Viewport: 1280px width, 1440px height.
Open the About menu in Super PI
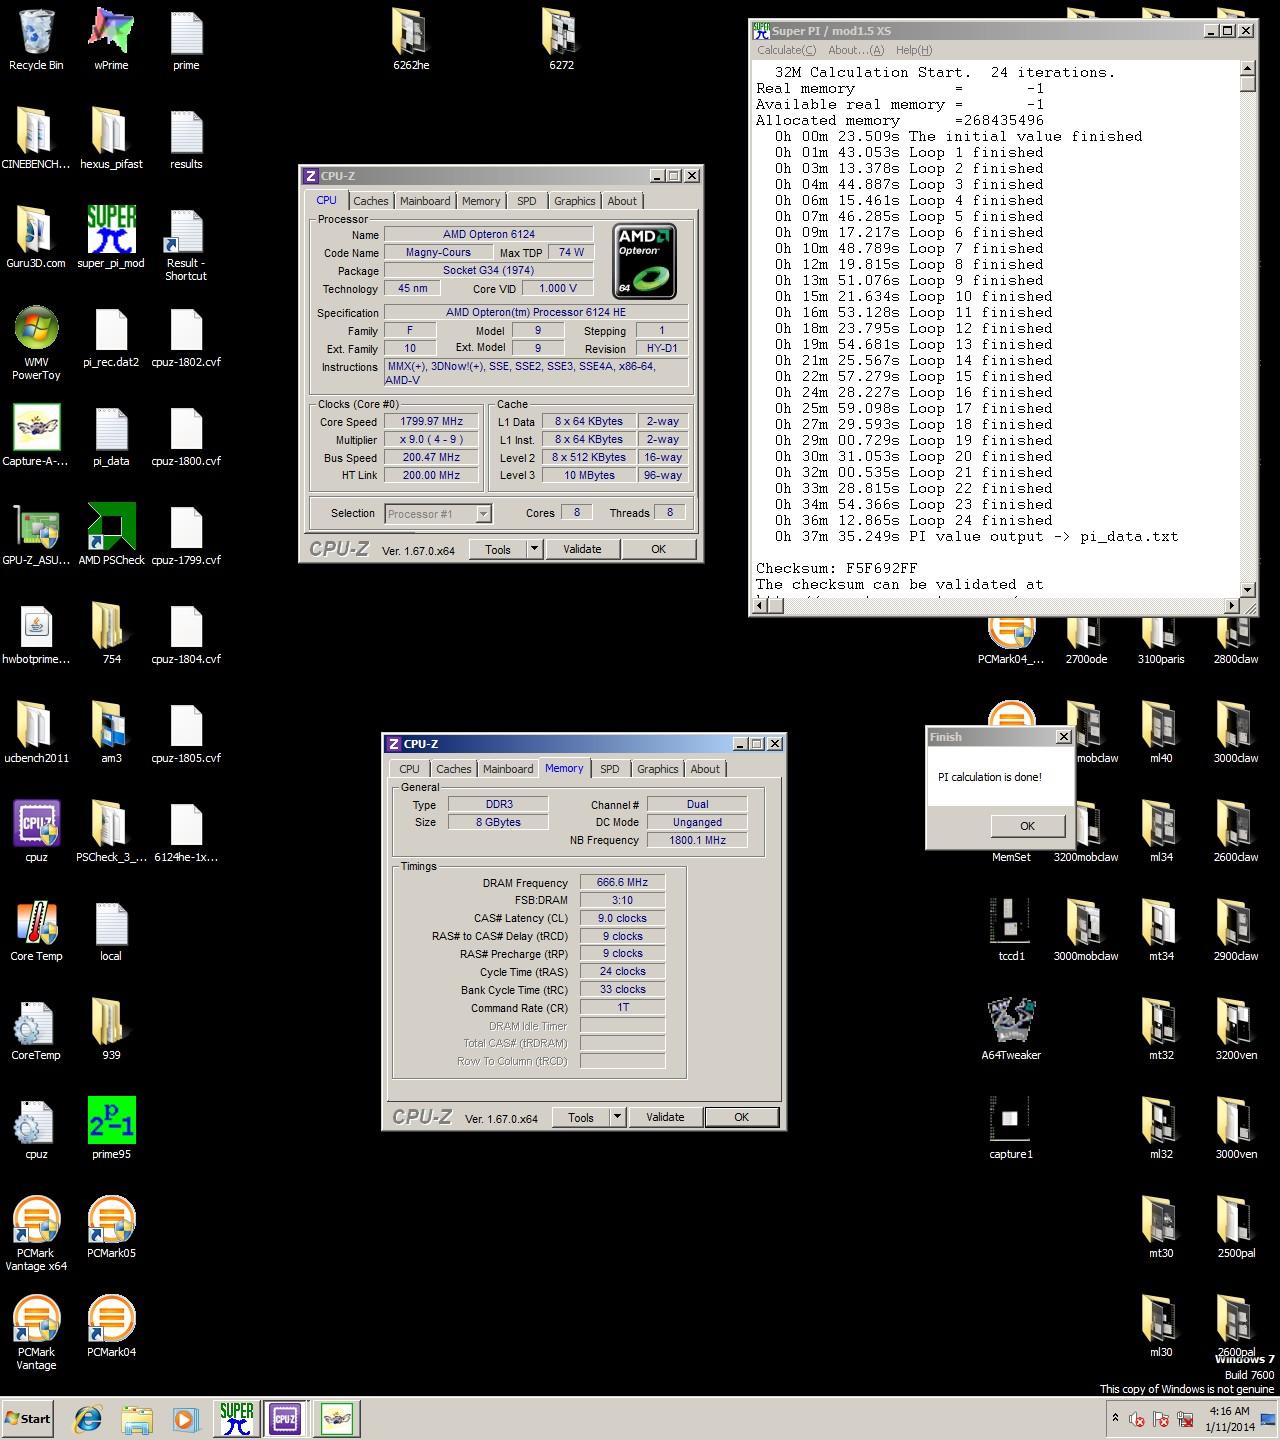coord(856,50)
